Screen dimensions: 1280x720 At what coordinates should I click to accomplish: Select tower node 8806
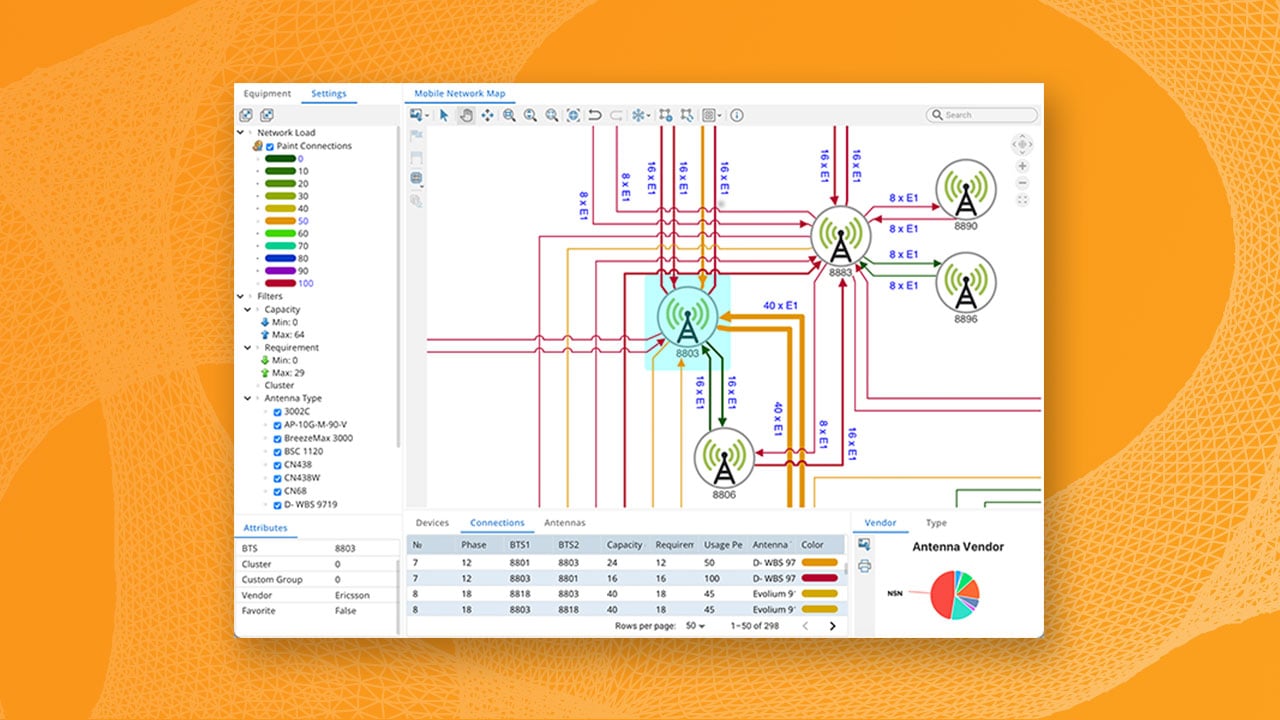point(724,458)
